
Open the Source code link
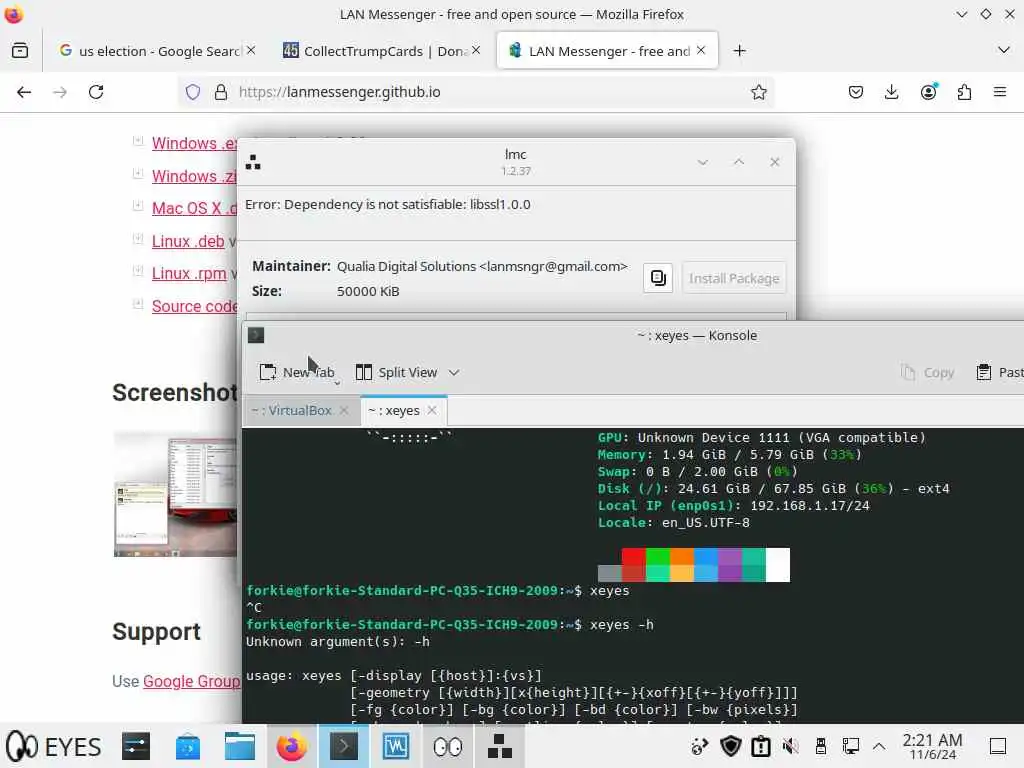[x=195, y=306]
